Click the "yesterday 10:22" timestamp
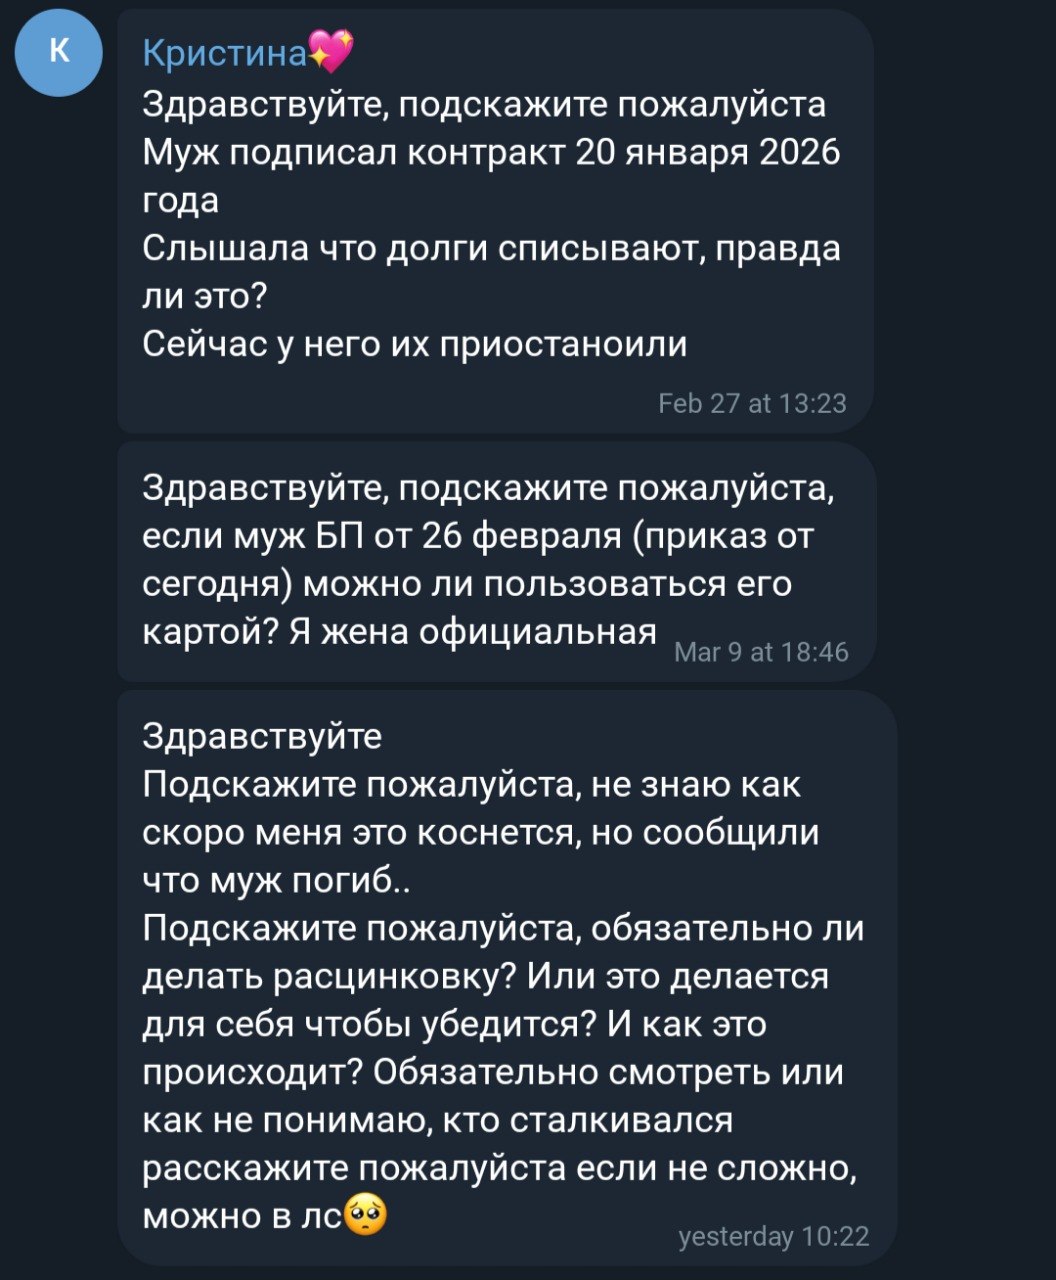The image size is (1056, 1280). click(x=773, y=1236)
